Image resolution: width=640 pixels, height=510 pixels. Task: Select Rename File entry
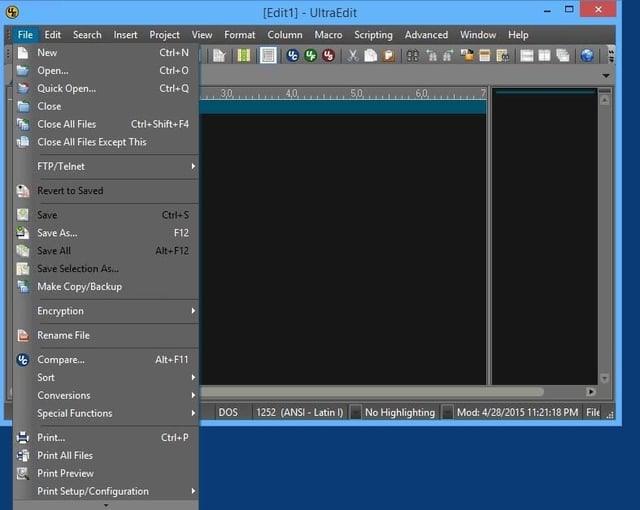[x=106, y=335]
